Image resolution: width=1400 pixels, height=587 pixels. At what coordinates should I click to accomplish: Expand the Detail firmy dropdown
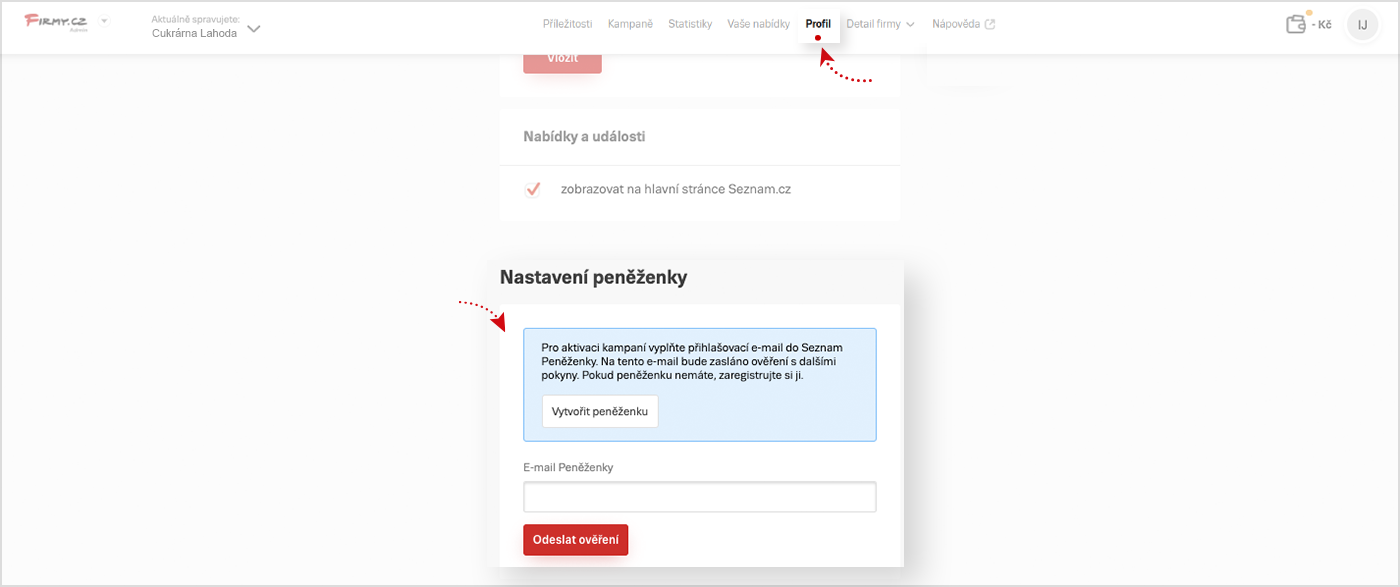880,24
